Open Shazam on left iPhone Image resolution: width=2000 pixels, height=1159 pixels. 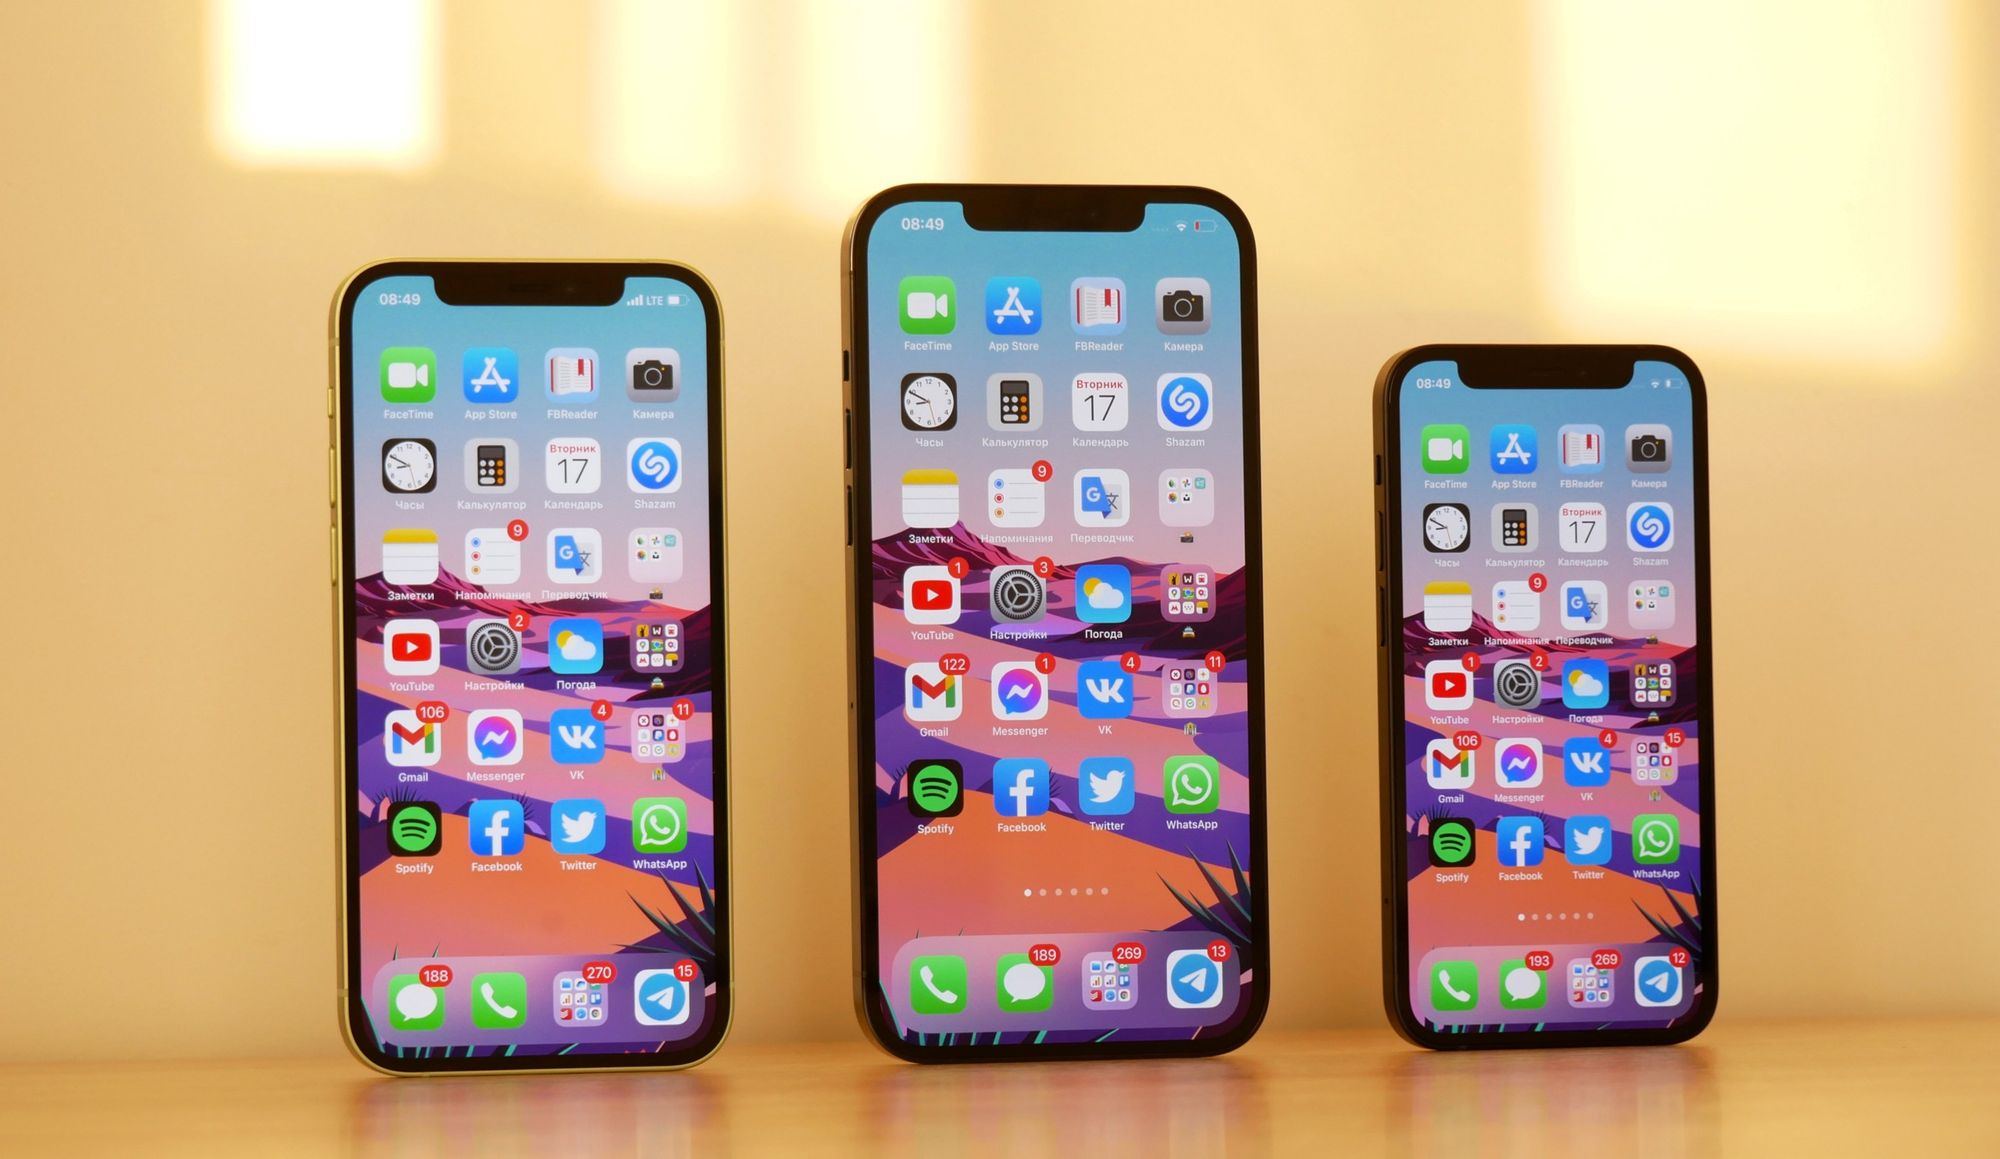pos(661,476)
